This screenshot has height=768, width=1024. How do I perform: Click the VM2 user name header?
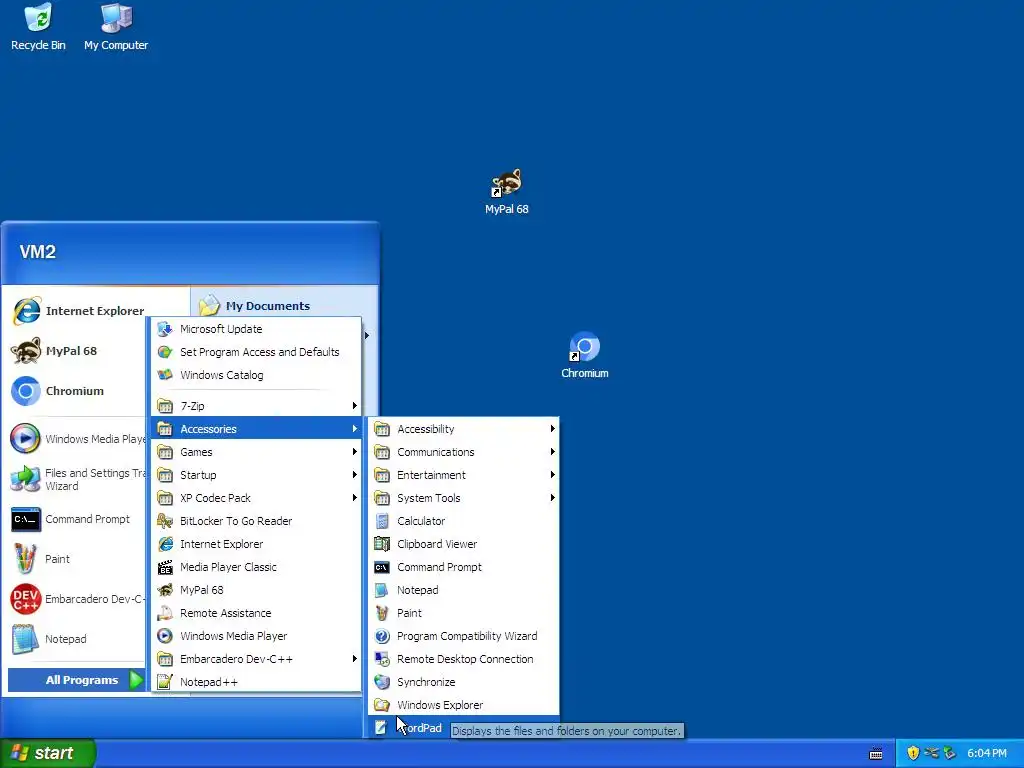pyautogui.click(x=38, y=252)
